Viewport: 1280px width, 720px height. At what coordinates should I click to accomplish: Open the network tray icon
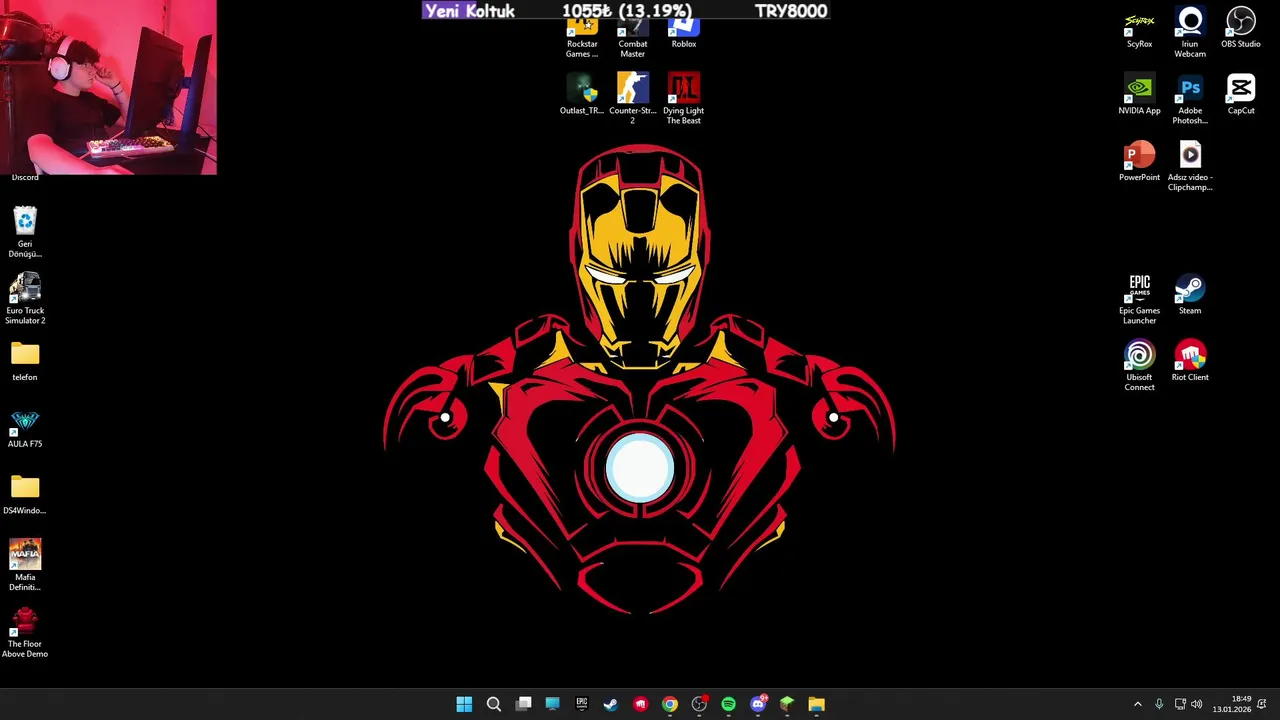click(1180, 704)
